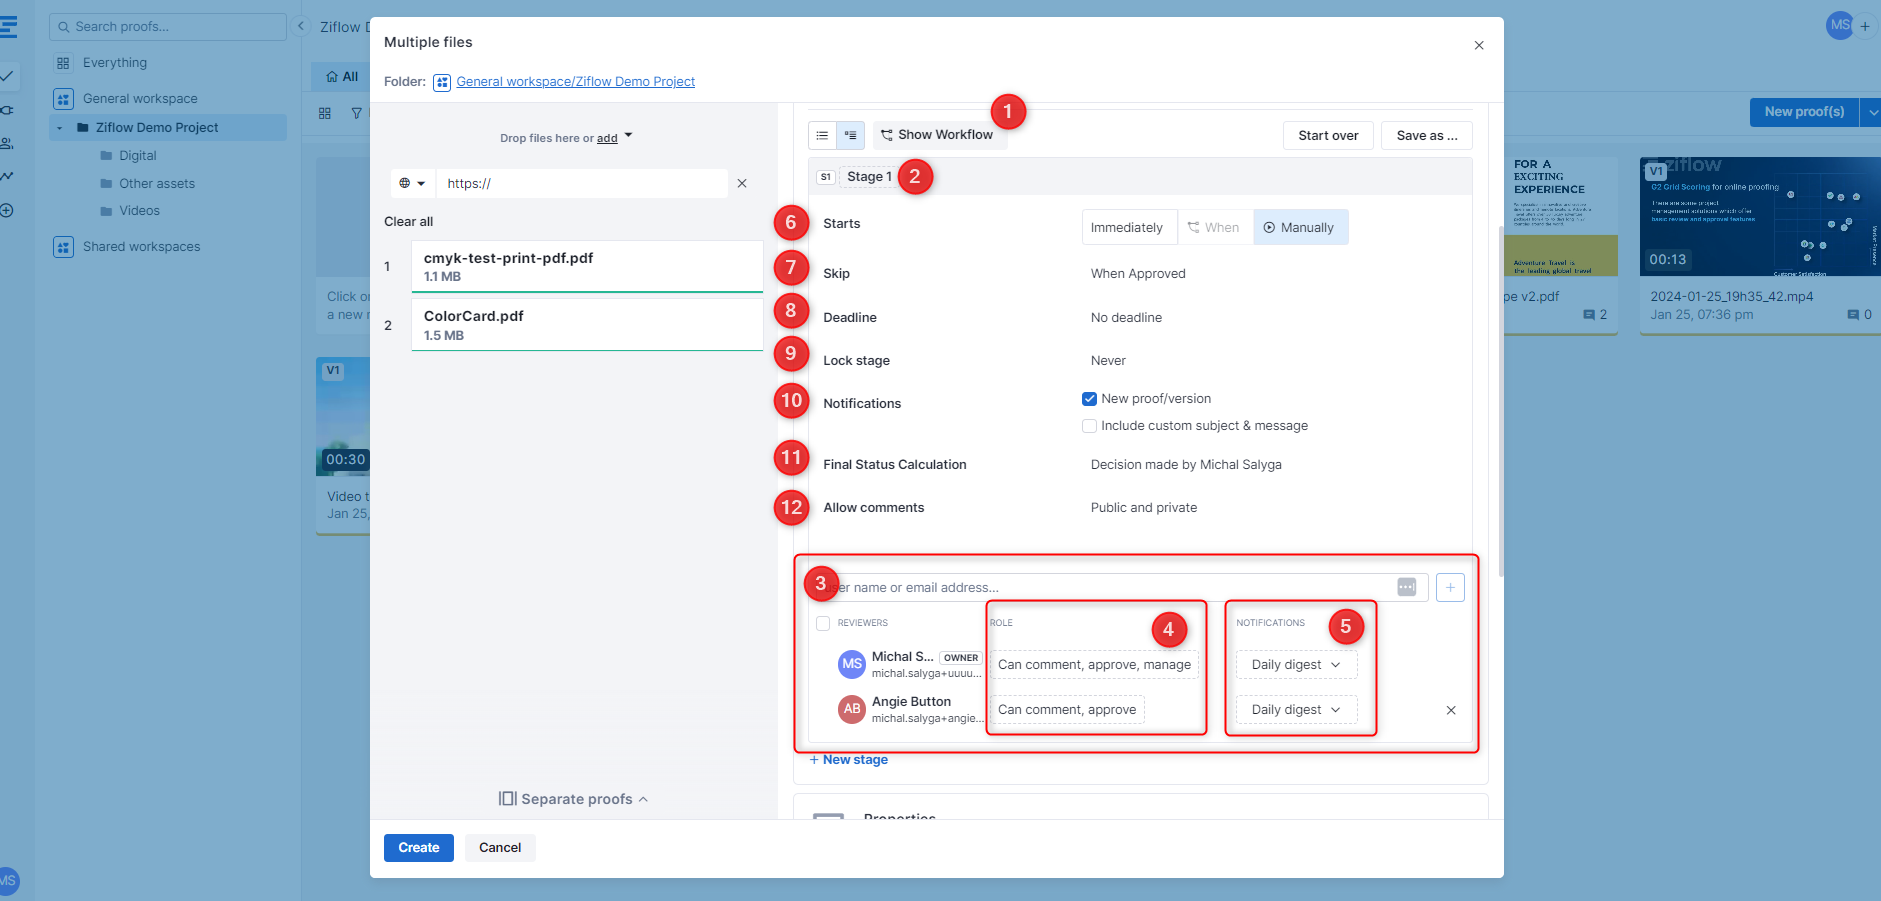Open the globe URL source dropdown
The image size is (1881, 901).
click(x=412, y=184)
